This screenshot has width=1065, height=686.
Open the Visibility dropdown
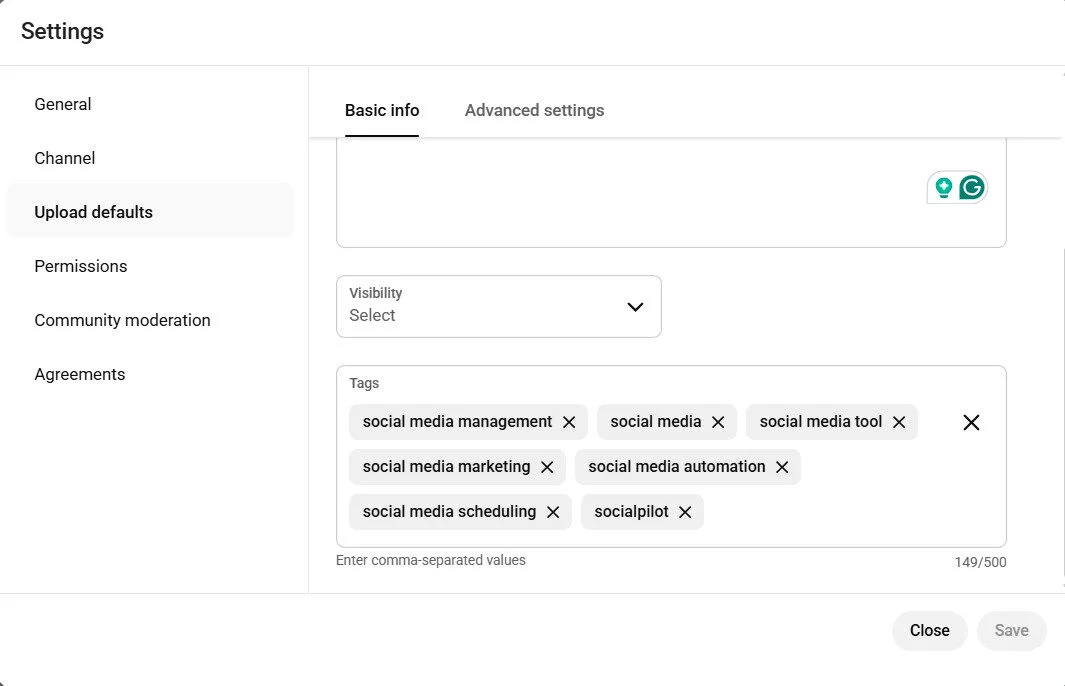635,307
